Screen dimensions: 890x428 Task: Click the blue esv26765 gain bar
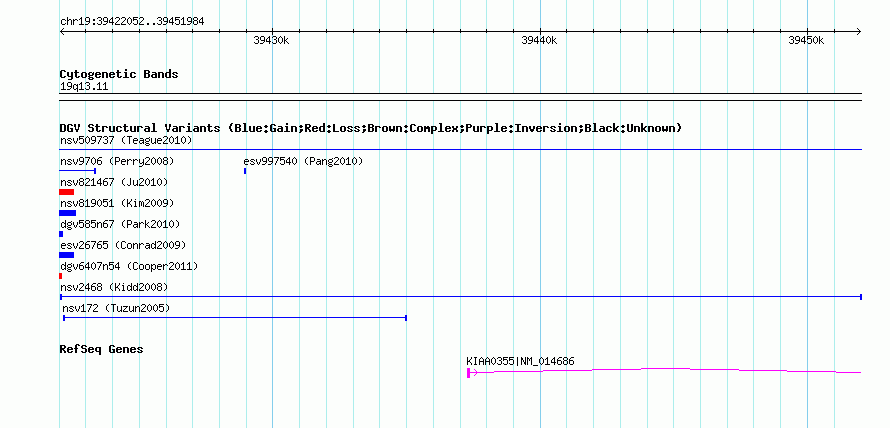tap(66, 255)
